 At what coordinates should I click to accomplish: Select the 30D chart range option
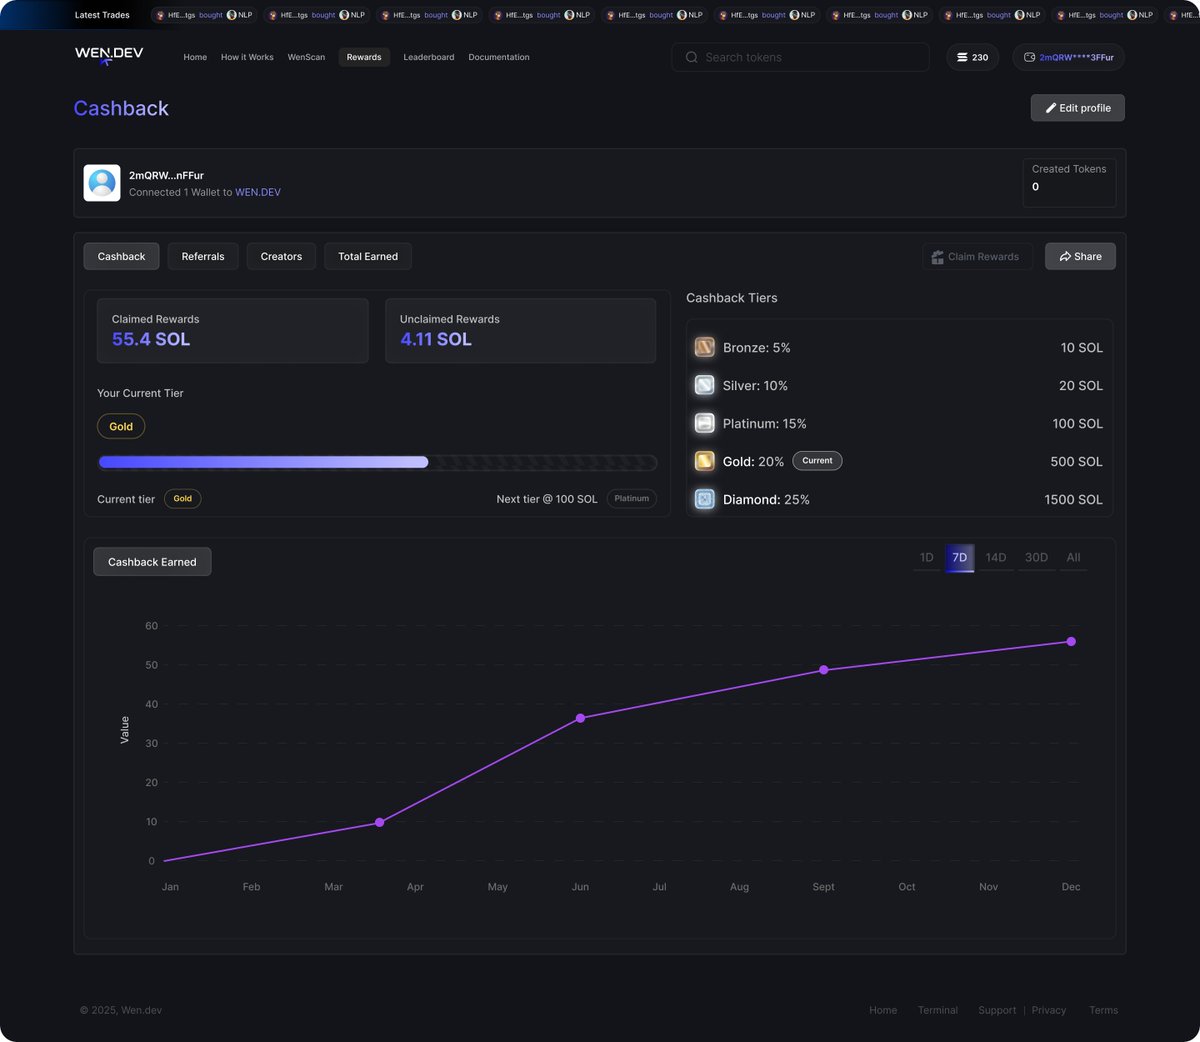click(1036, 558)
